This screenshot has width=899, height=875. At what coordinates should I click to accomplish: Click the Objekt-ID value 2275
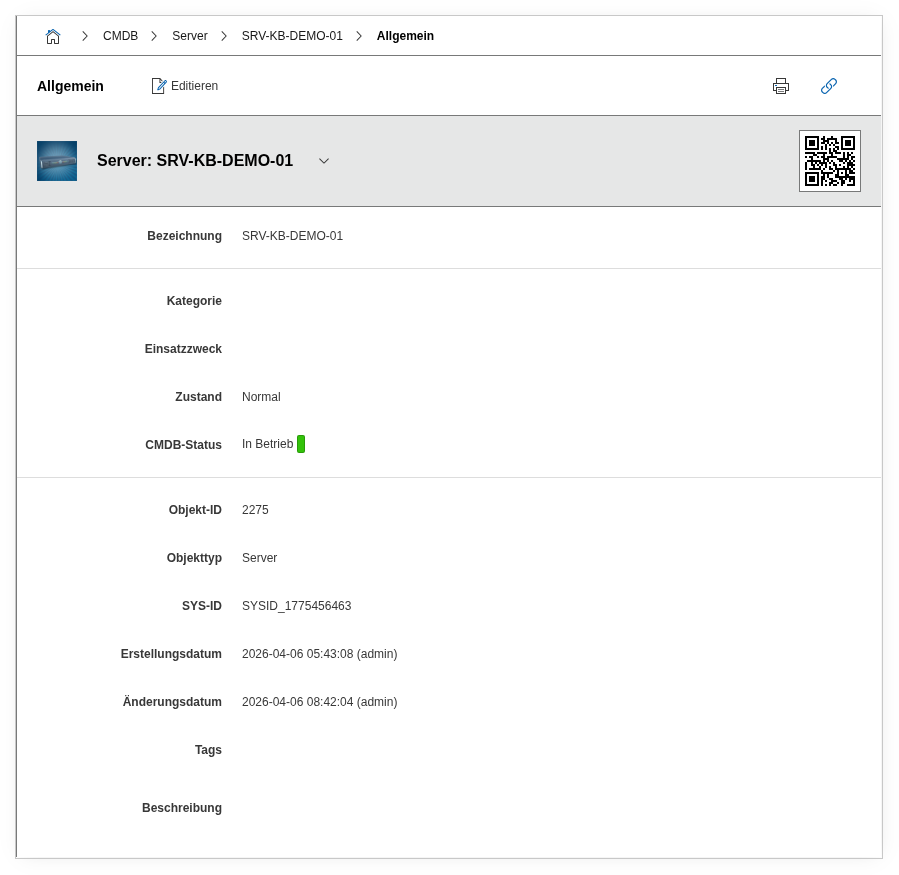255,510
